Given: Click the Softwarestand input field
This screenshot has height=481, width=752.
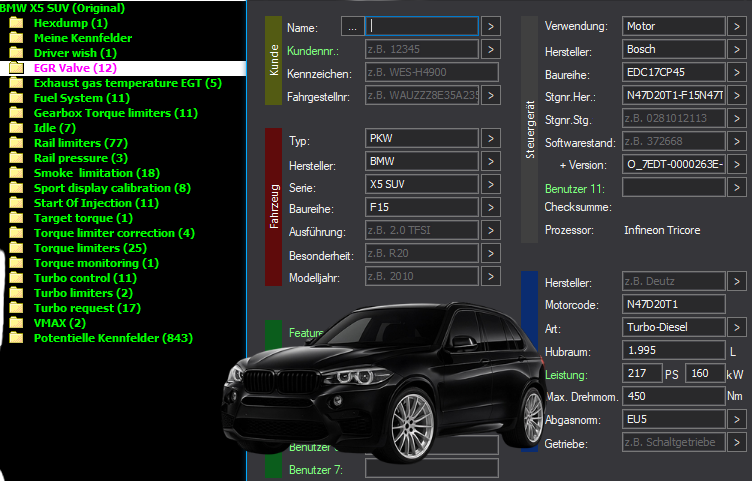Looking at the screenshot, I should click(x=674, y=141).
